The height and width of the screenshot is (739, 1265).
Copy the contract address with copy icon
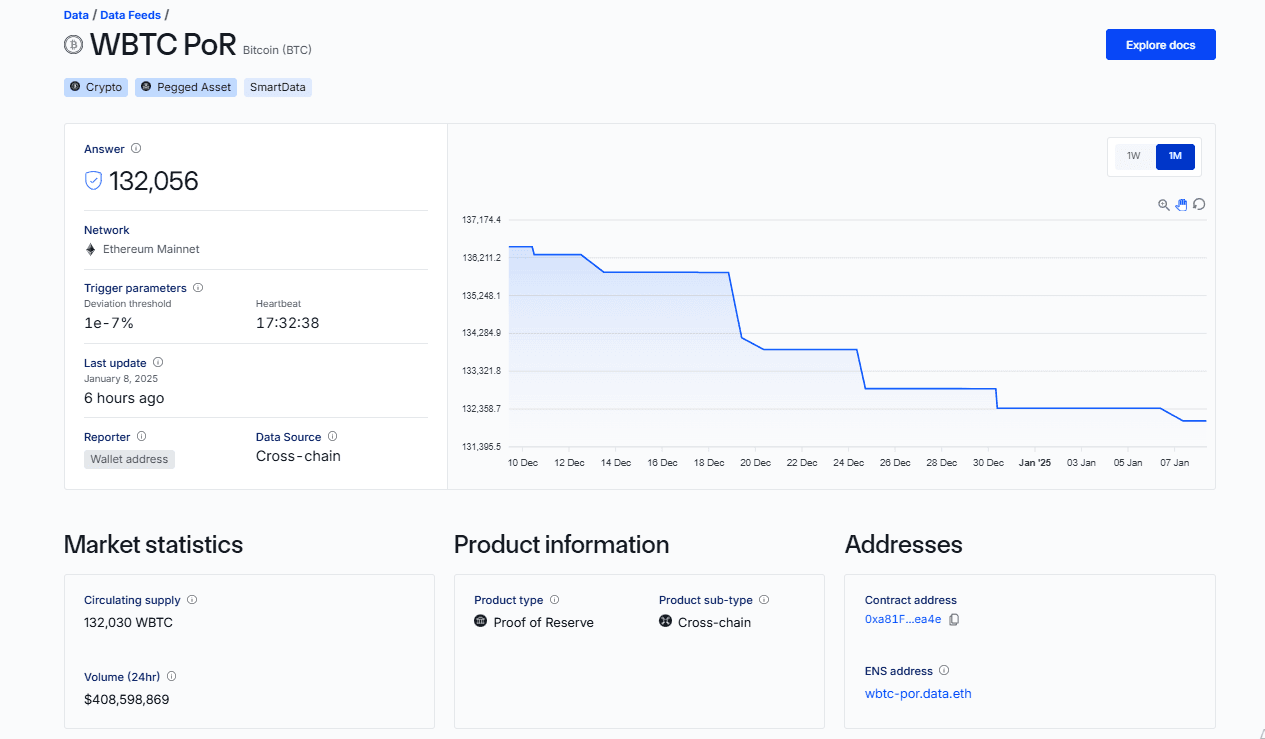[x=954, y=620]
